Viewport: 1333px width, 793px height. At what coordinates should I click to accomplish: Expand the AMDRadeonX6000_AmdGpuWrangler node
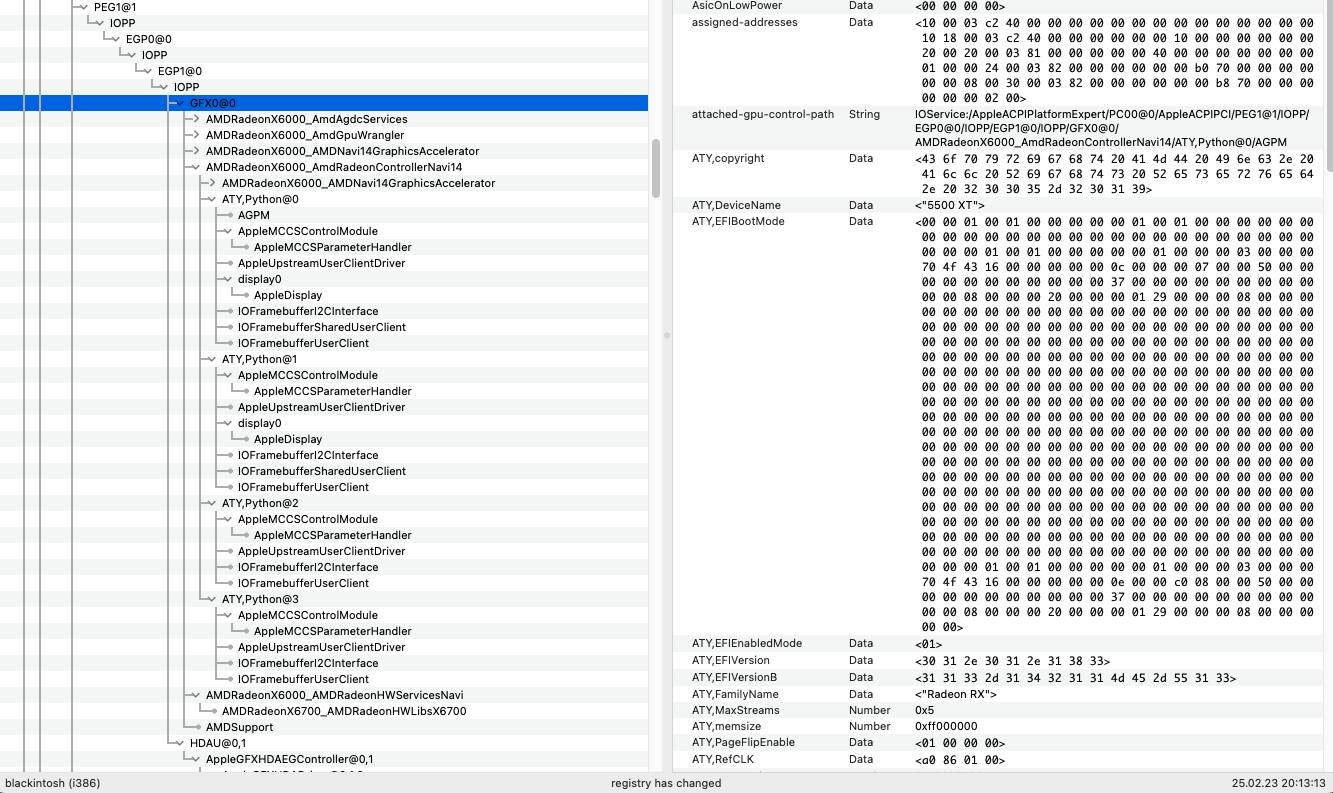[197, 135]
